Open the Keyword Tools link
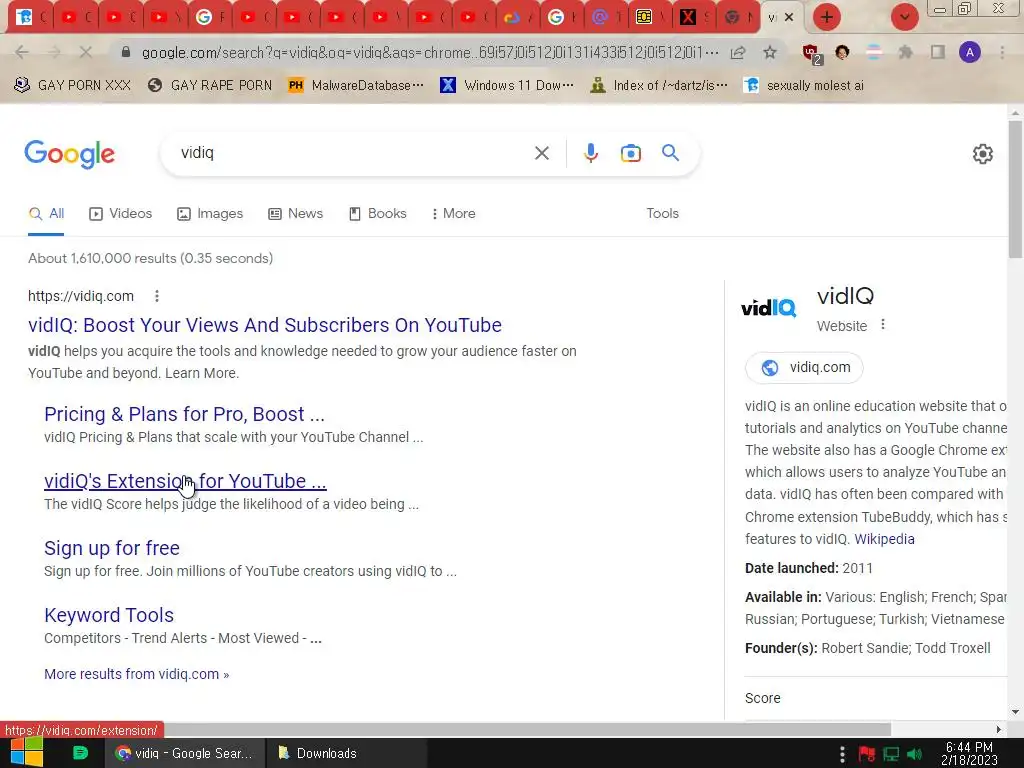 tap(108, 615)
